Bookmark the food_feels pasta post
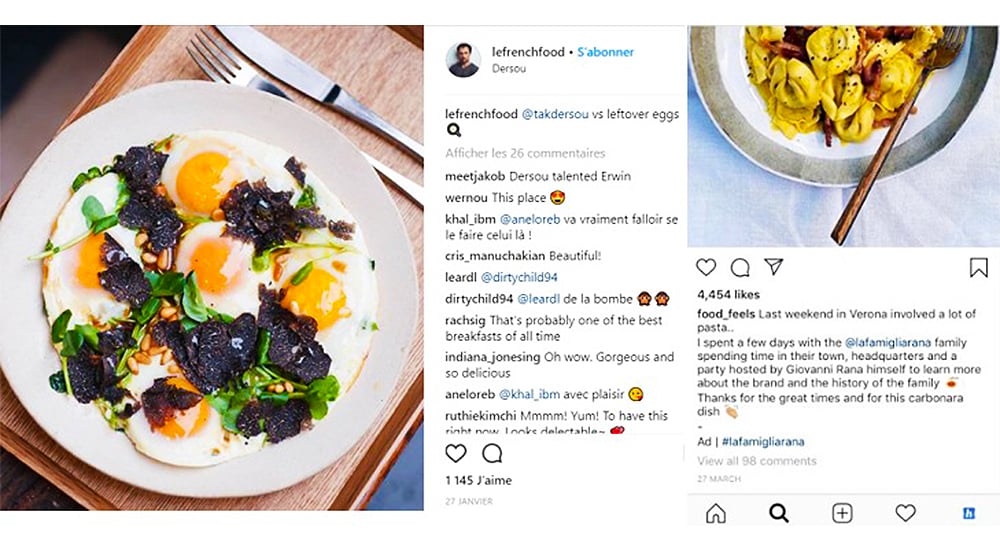Image resolution: width=1000 pixels, height=550 pixels. [978, 267]
